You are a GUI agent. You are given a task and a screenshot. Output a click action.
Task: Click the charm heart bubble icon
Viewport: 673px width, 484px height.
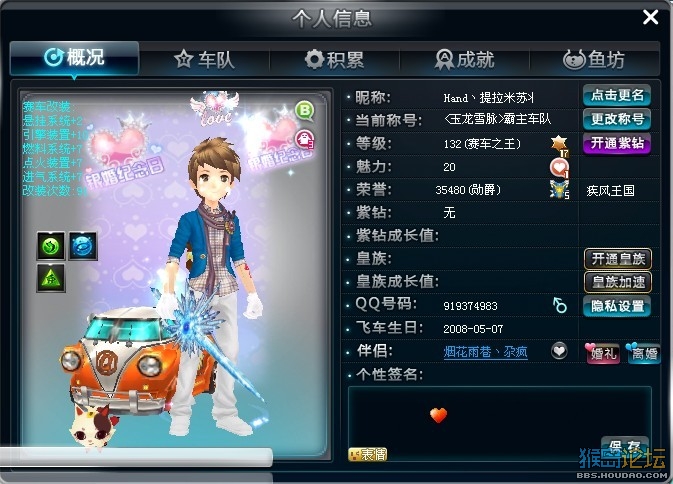click(559, 168)
